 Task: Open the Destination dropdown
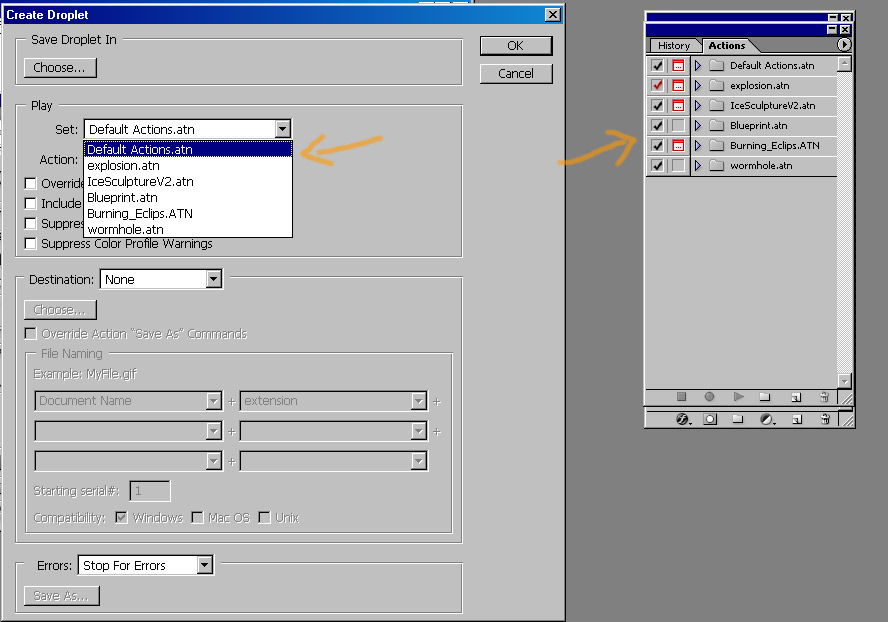[x=213, y=280]
